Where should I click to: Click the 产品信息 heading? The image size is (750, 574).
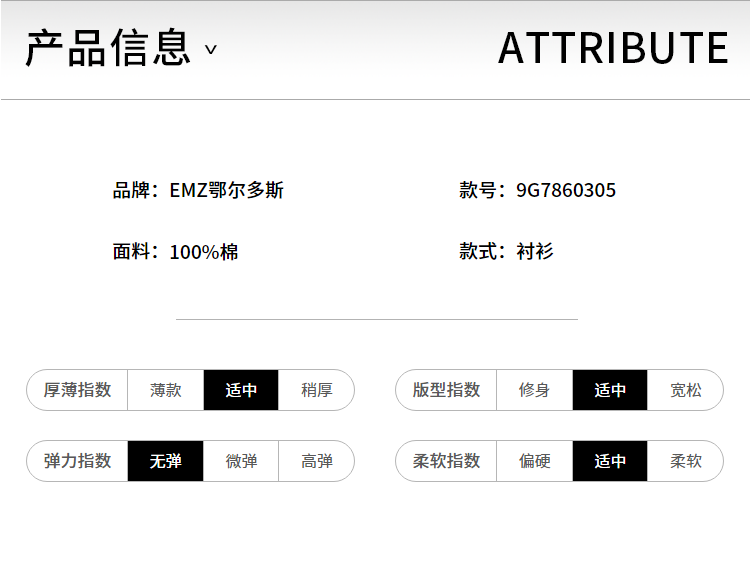(109, 47)
